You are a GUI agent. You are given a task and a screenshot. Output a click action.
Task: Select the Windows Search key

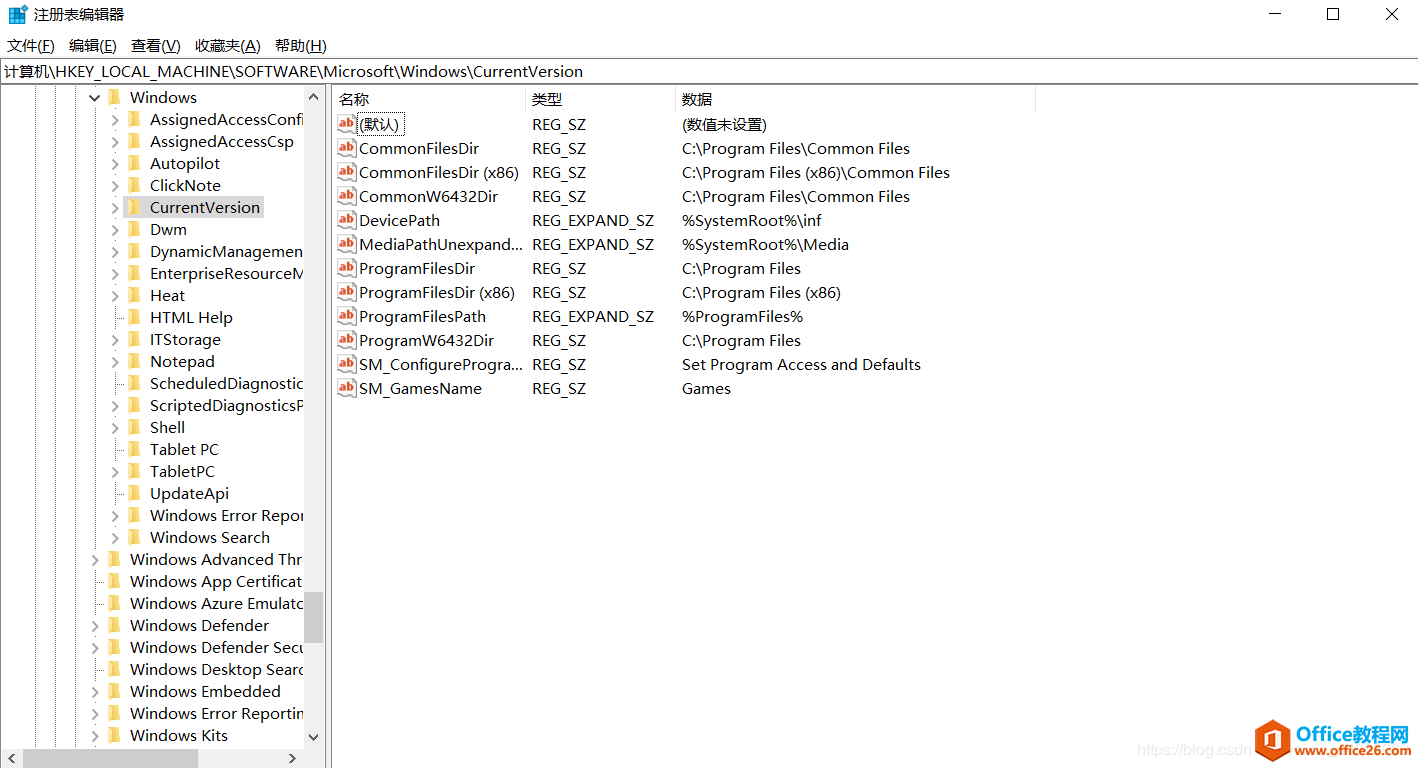pos(210,537)
